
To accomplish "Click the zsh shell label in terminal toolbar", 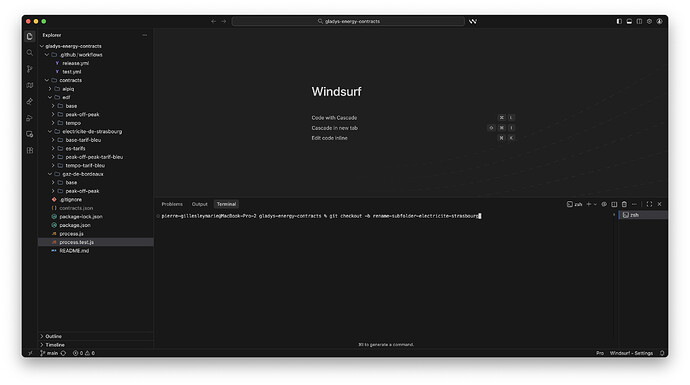I will (574, 204).
